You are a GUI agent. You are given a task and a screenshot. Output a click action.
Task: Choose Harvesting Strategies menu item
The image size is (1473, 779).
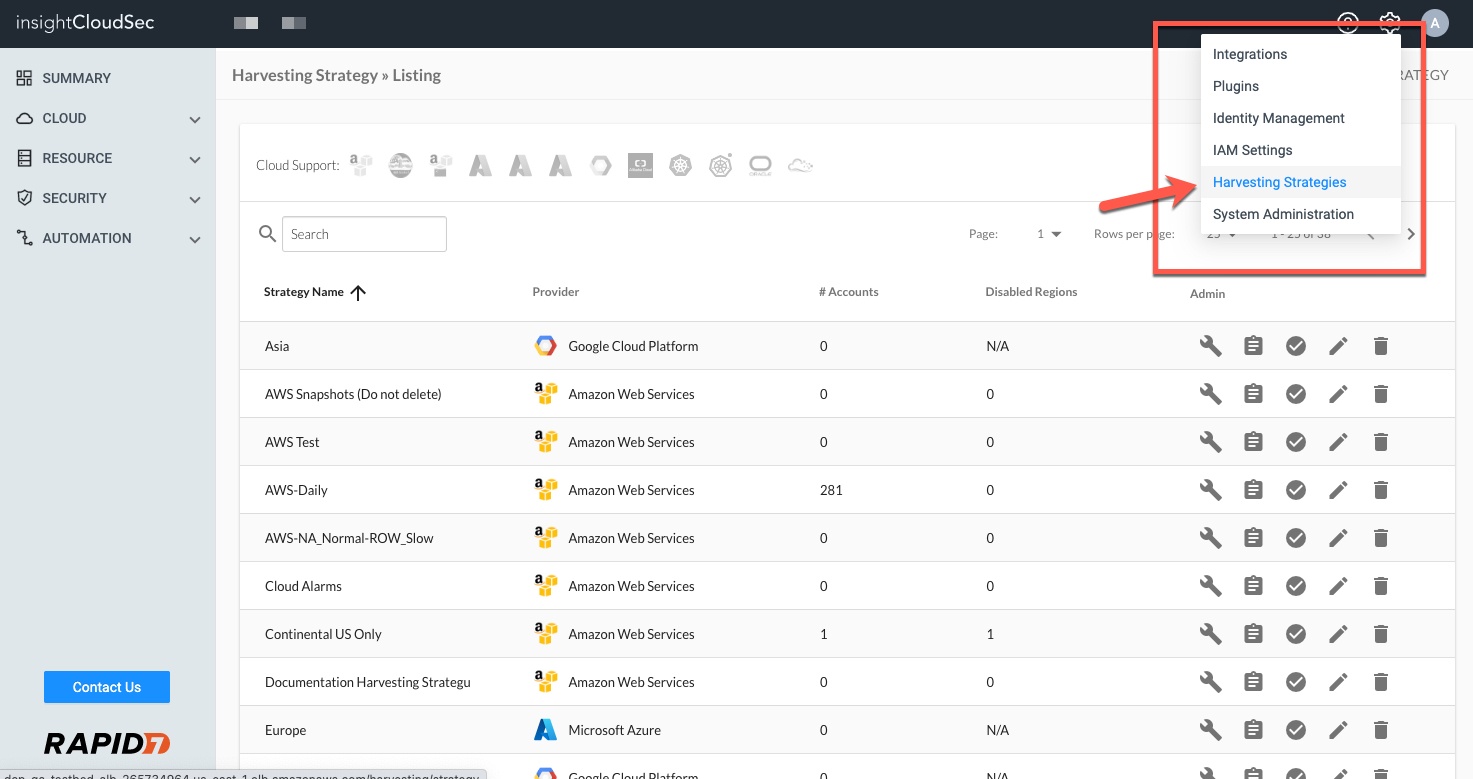click(1300, 182)
